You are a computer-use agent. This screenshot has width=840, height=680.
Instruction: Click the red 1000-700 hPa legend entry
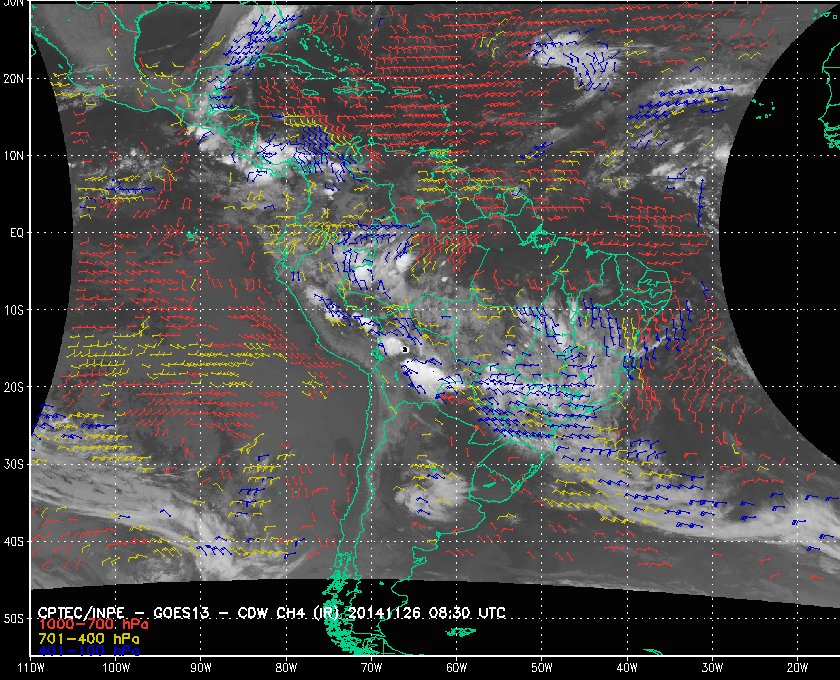coord(93,625)
